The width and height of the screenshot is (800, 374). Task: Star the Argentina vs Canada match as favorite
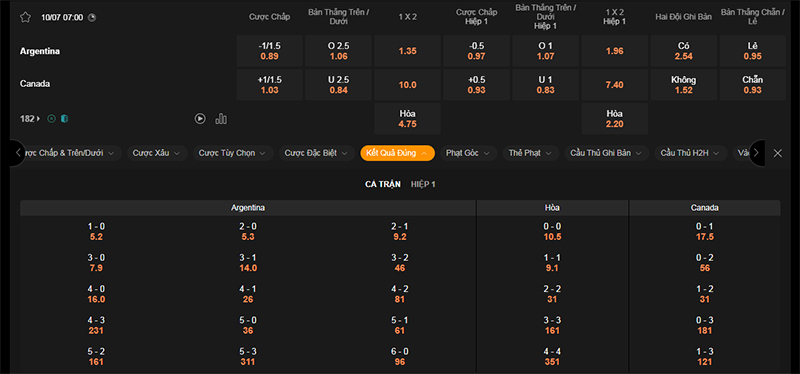pos(25,17)
